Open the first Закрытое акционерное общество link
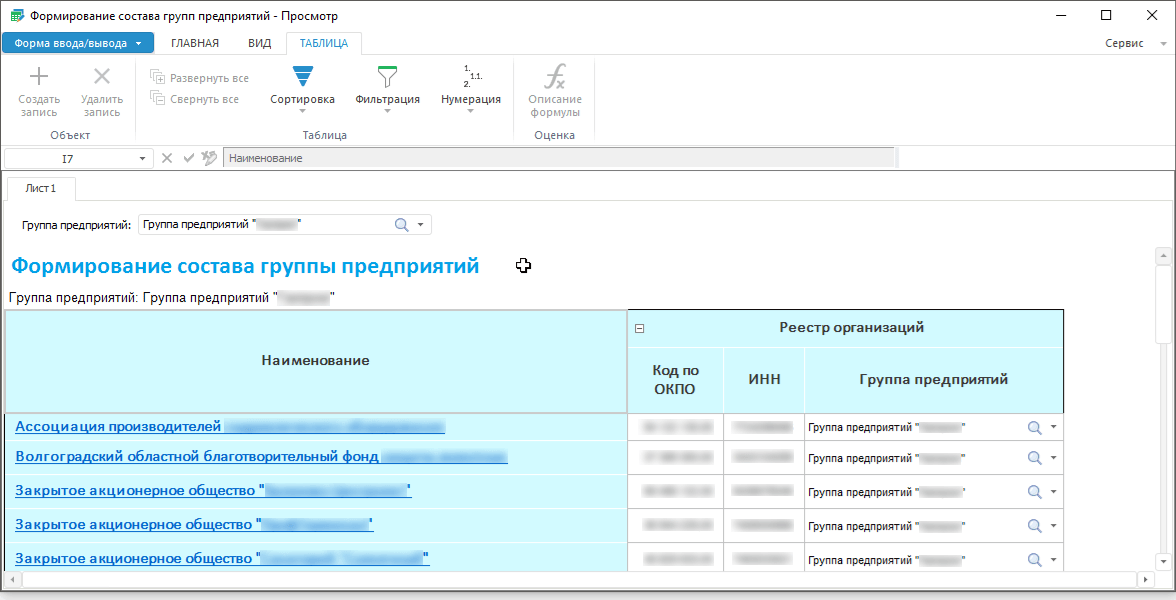The image size is (1176, 600). pyautogui.click(x=213, y=490)
